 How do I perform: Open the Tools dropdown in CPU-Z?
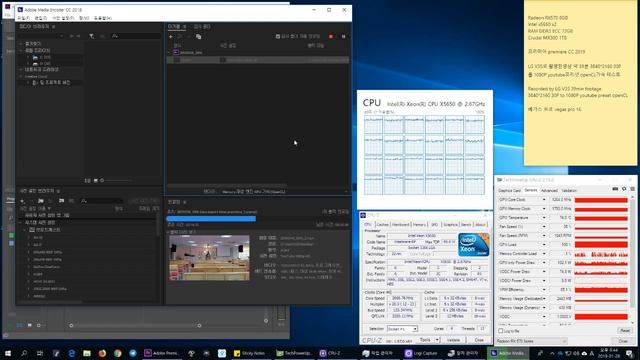pos(429,340)
